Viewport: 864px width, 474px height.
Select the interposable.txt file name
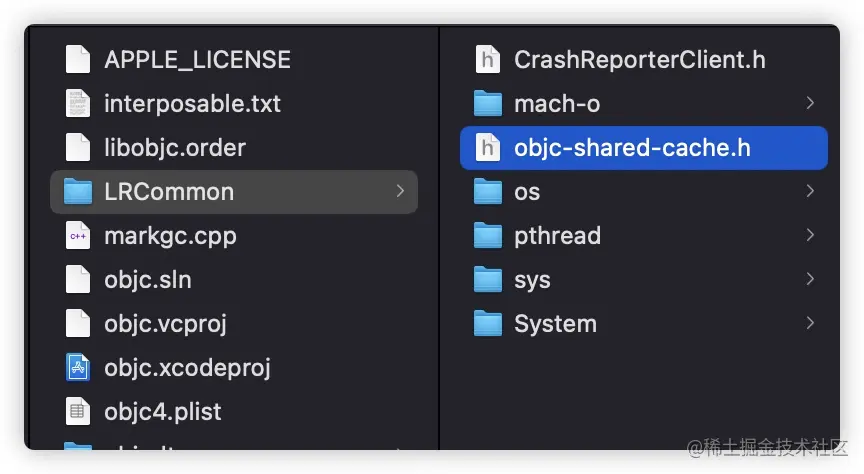(x=192, y=104)
